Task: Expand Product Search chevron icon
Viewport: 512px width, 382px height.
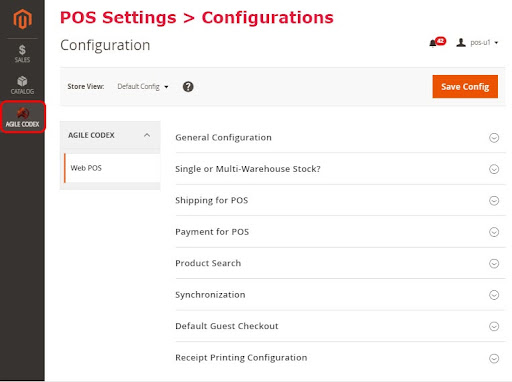Action: click(494, 264)
